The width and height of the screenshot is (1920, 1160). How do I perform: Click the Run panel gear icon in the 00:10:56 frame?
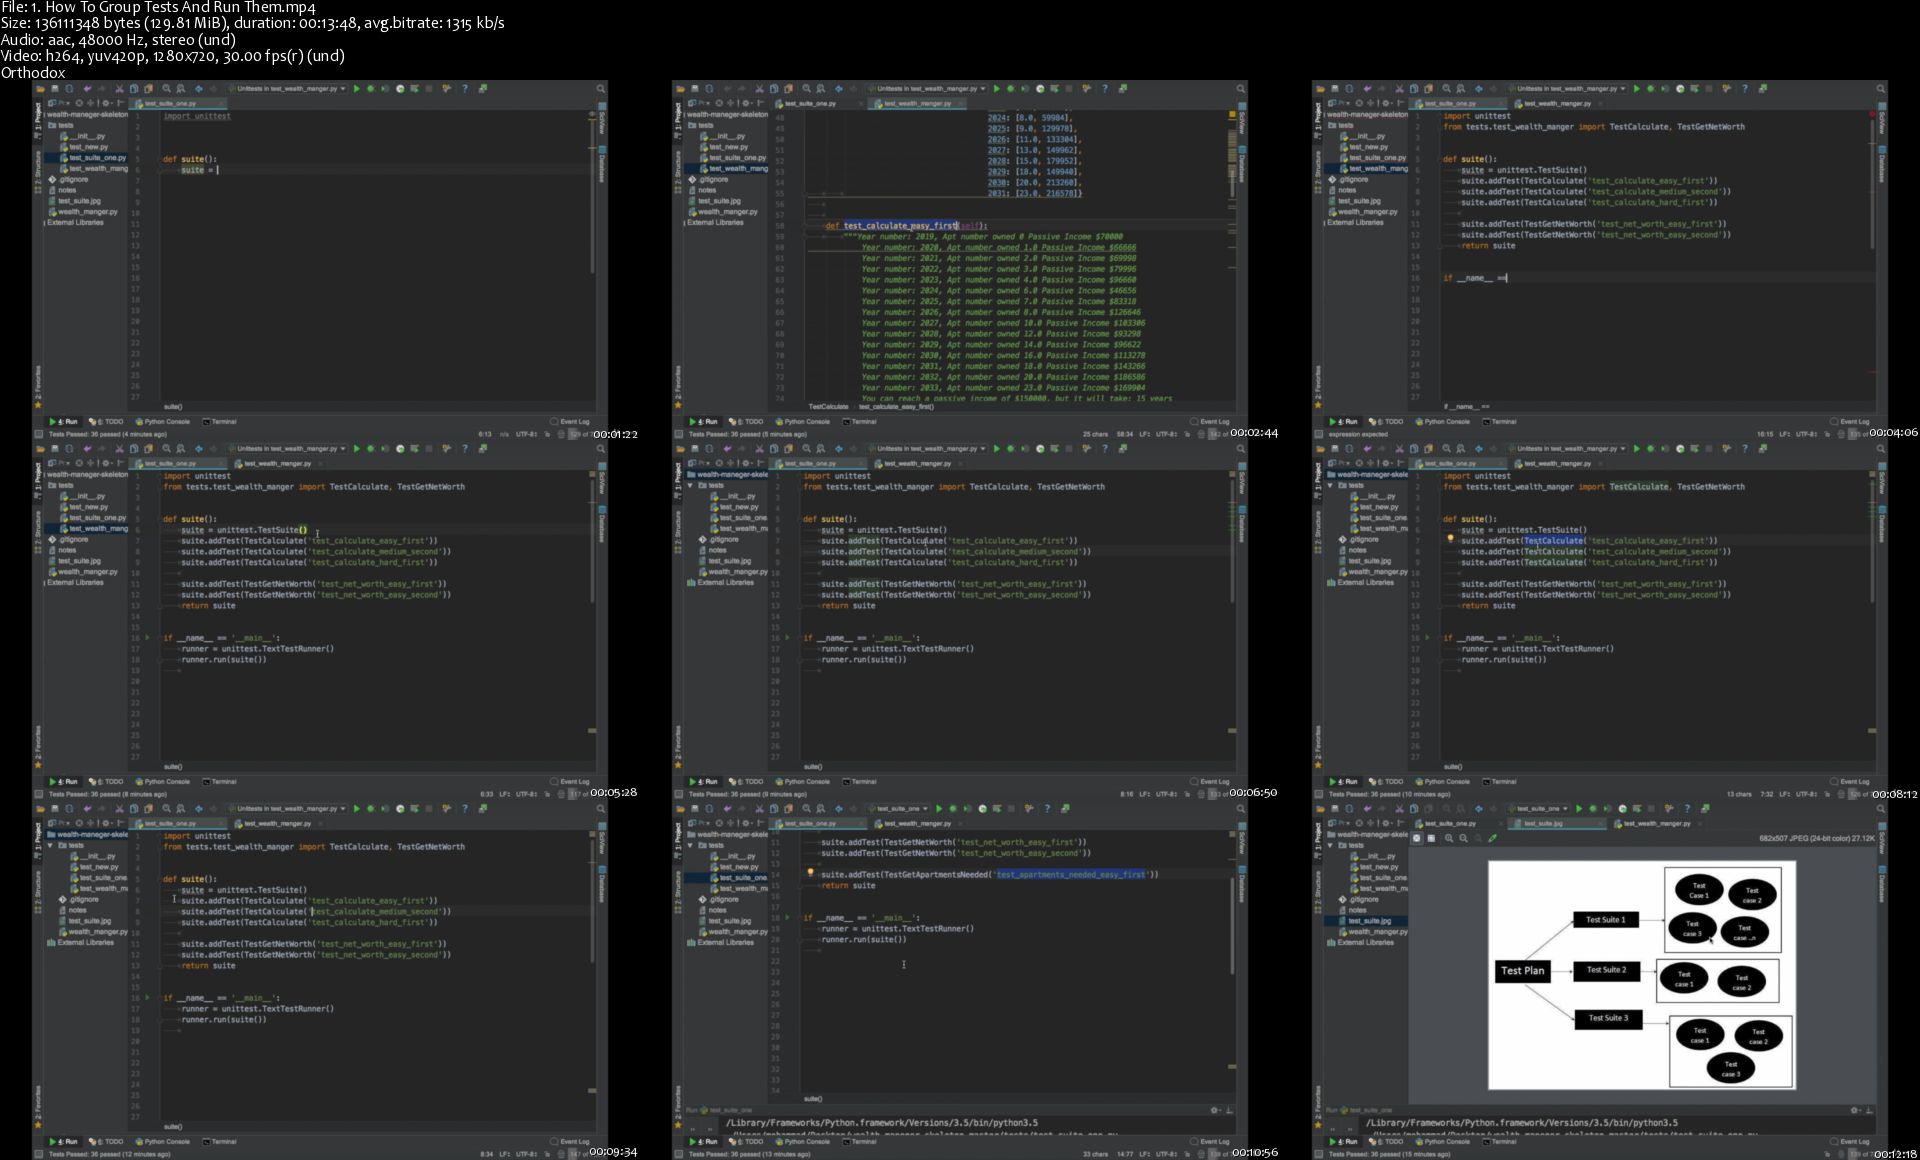1215,1110
